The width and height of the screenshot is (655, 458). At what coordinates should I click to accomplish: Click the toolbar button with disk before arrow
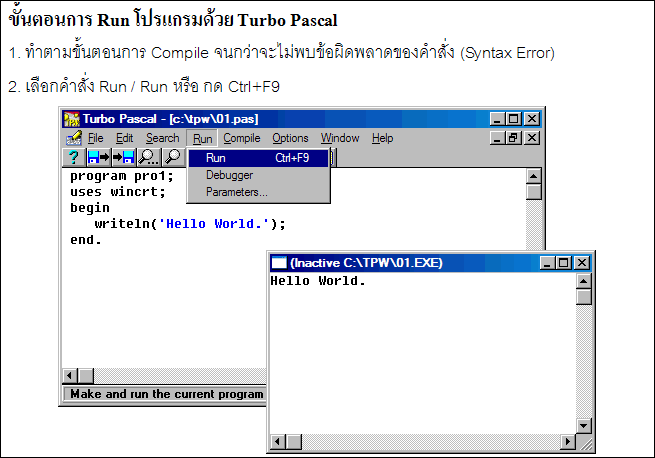pyautogui.click(x=99, y=157)
